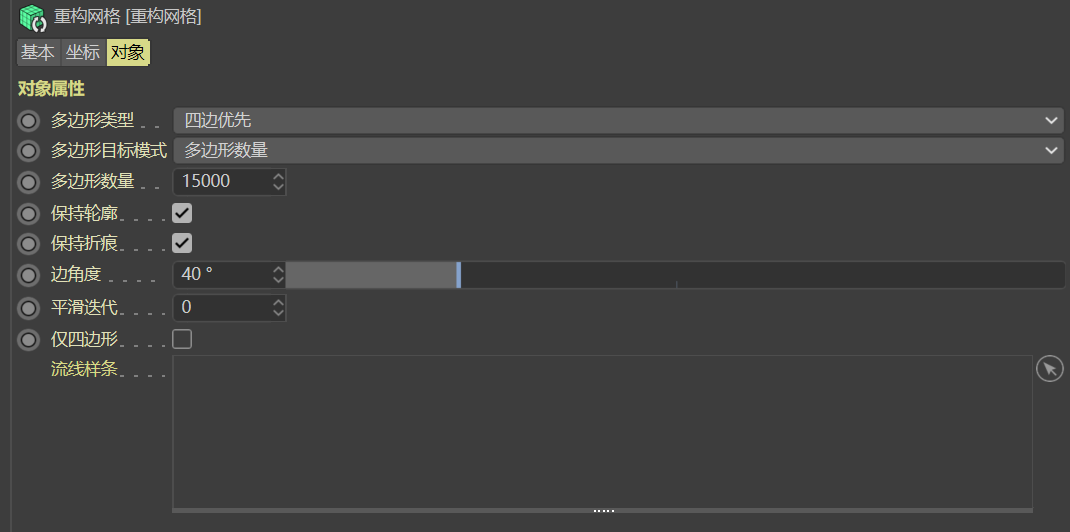The height and width of the screenshot is (532, 1070).
Task: Click the keyframe circle next to 多边形目标模式
Action: (x=28, y=151)
